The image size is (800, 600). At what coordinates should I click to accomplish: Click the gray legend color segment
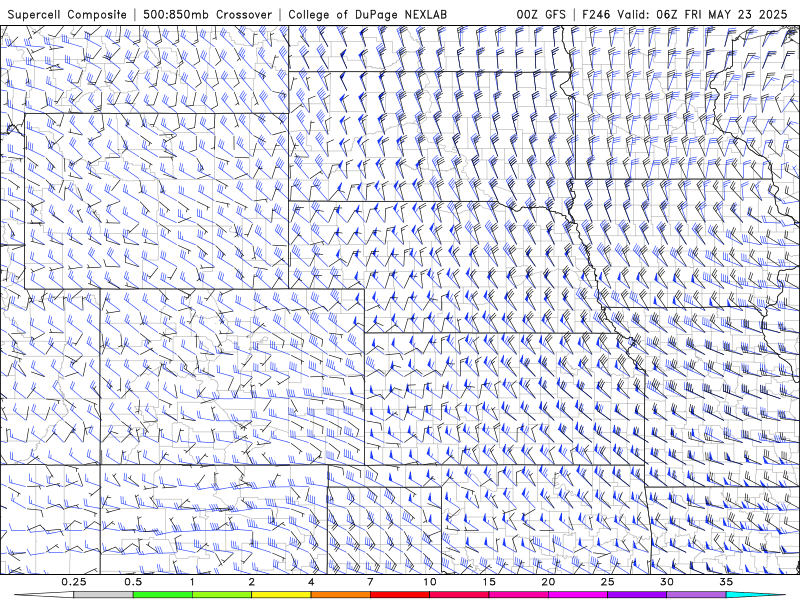104,595
